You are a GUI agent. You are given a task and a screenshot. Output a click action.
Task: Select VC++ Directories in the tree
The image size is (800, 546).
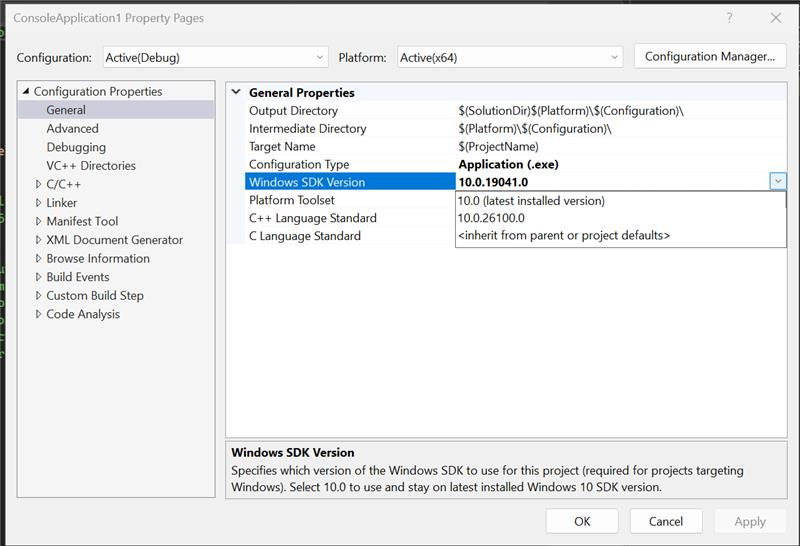pos(91,166)
